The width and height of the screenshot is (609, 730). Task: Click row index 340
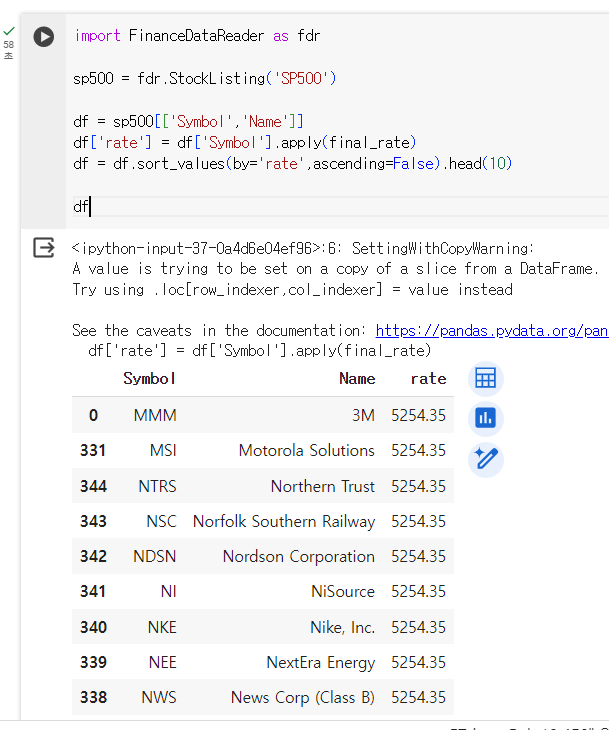pyautogui.click(x=93, y=628)
